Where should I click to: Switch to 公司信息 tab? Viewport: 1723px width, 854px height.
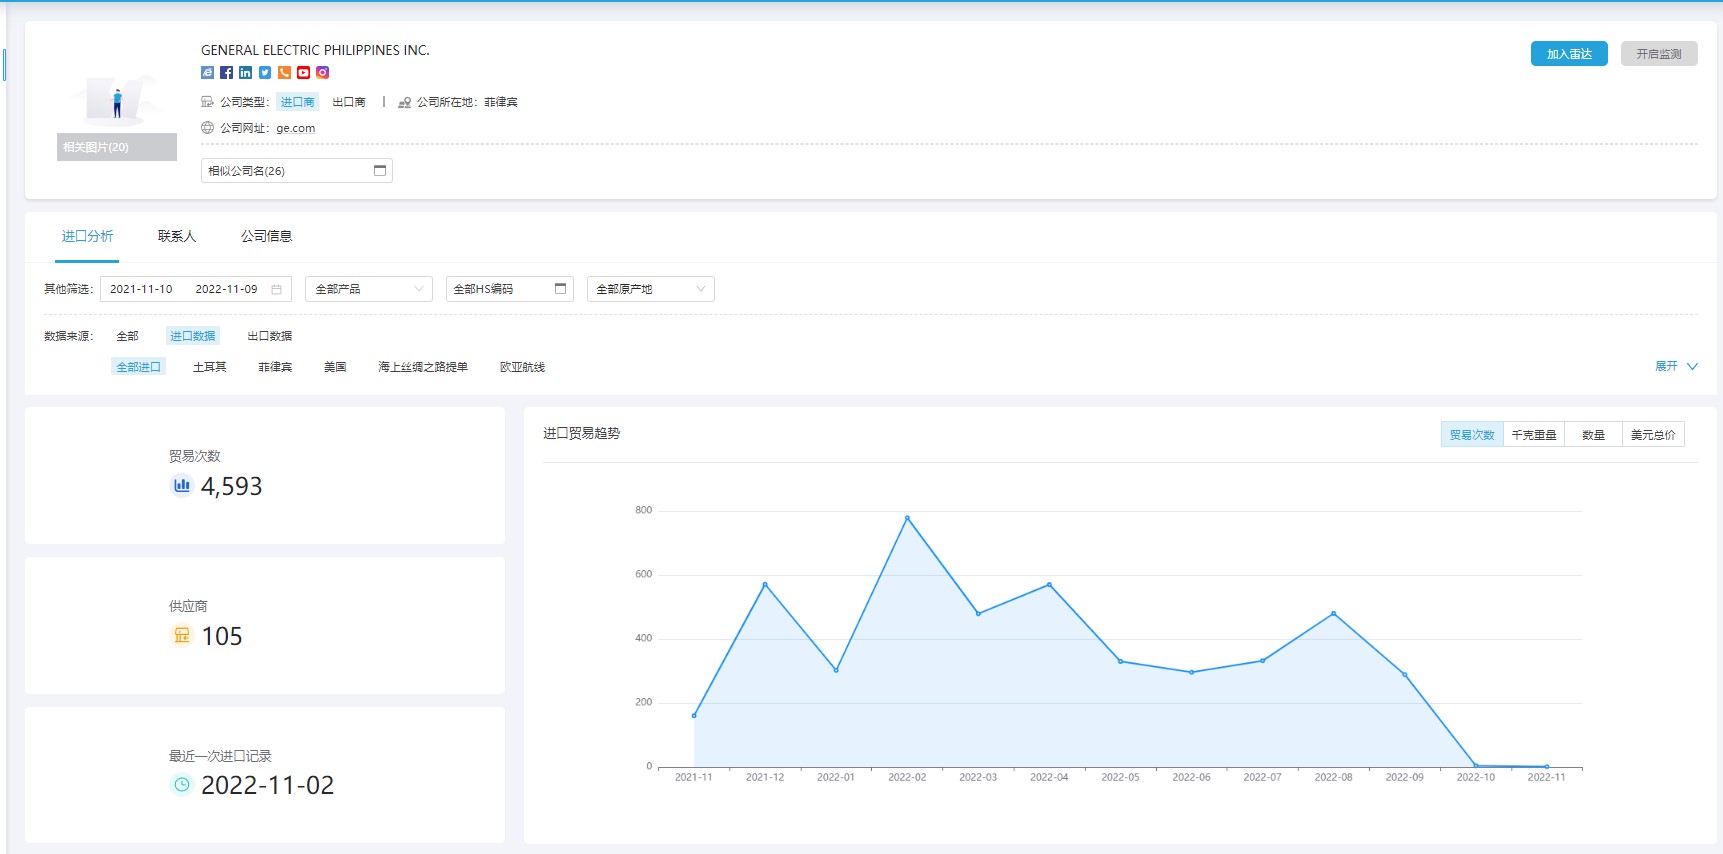tap(266, 237)
